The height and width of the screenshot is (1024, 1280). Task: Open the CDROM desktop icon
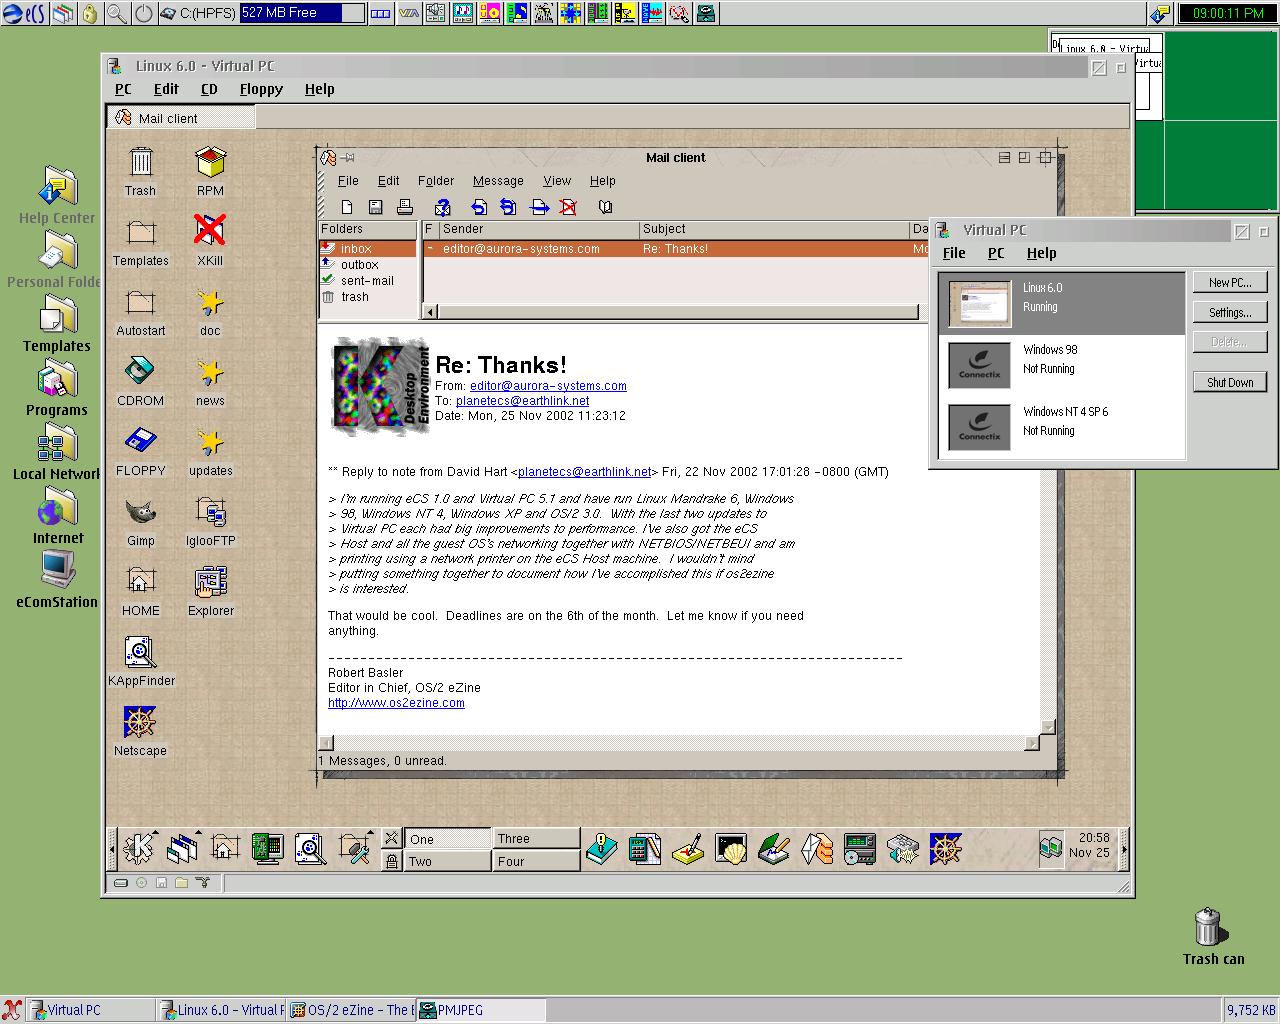(140, 380)
